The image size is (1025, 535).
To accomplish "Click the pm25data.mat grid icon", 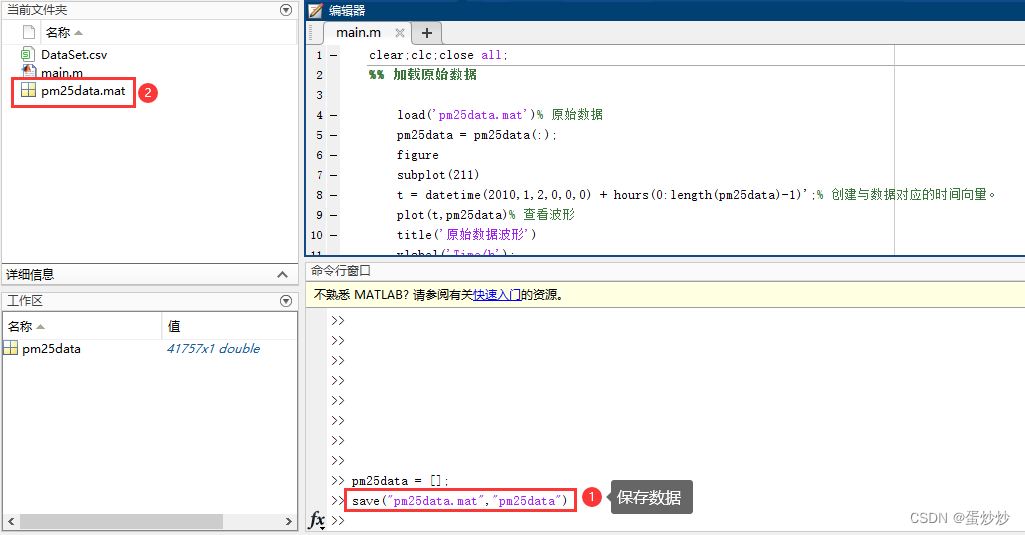I will (28, 90).
